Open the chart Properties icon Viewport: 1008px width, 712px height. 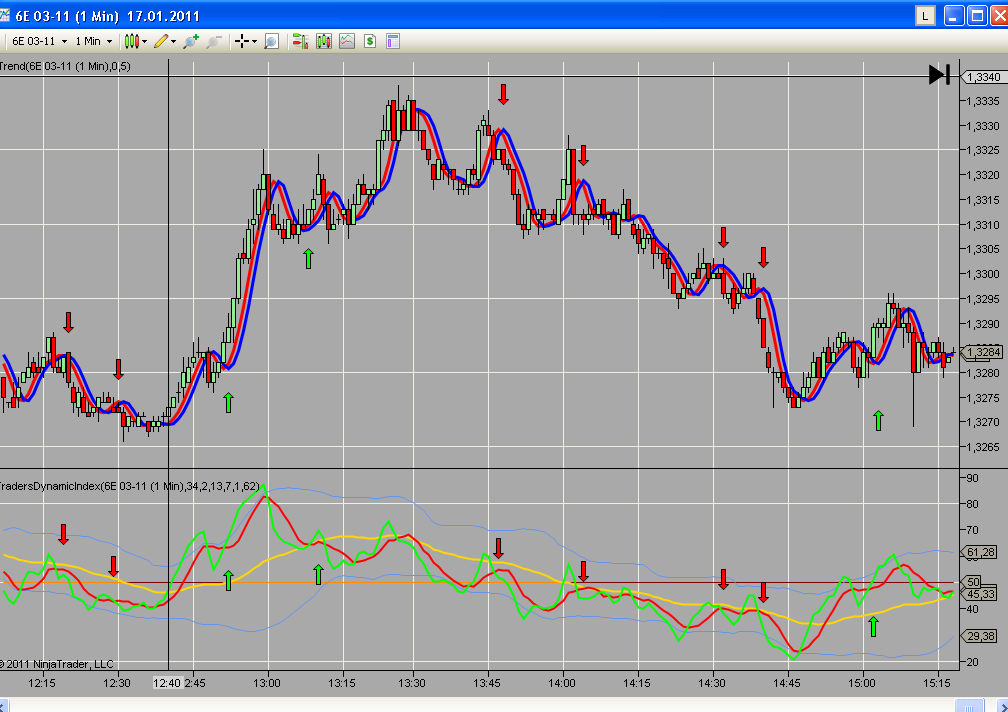point(393,42)
